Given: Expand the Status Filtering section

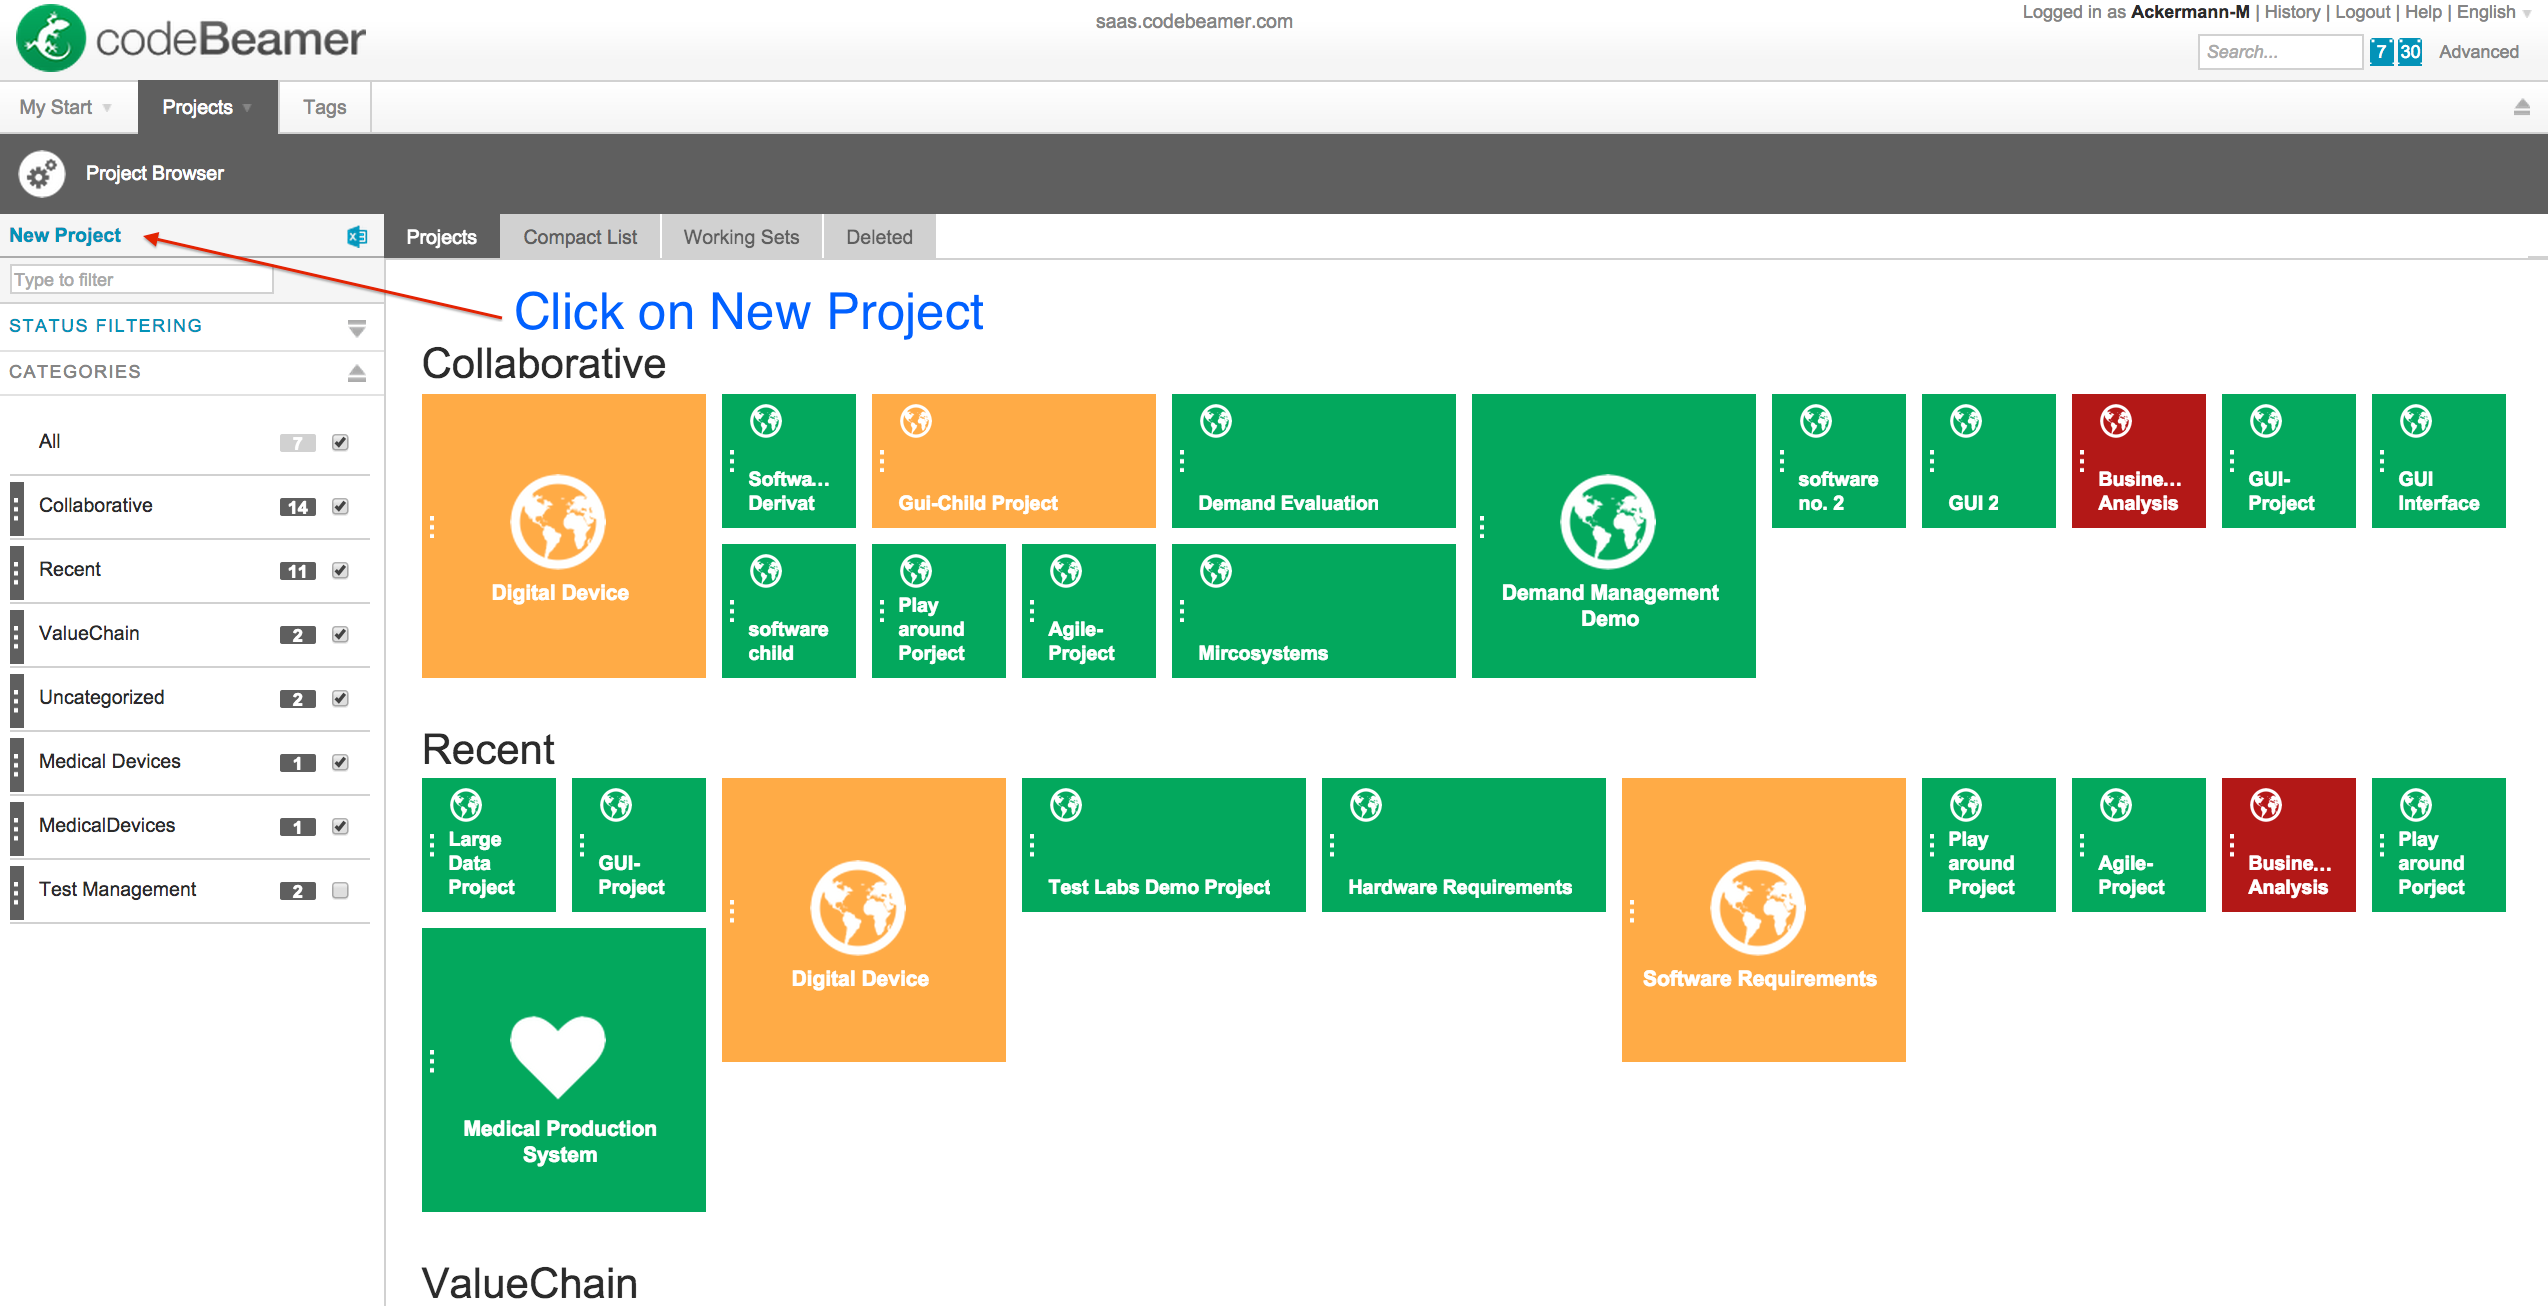Looking at the screenshot, I should (x=356, y=328).
